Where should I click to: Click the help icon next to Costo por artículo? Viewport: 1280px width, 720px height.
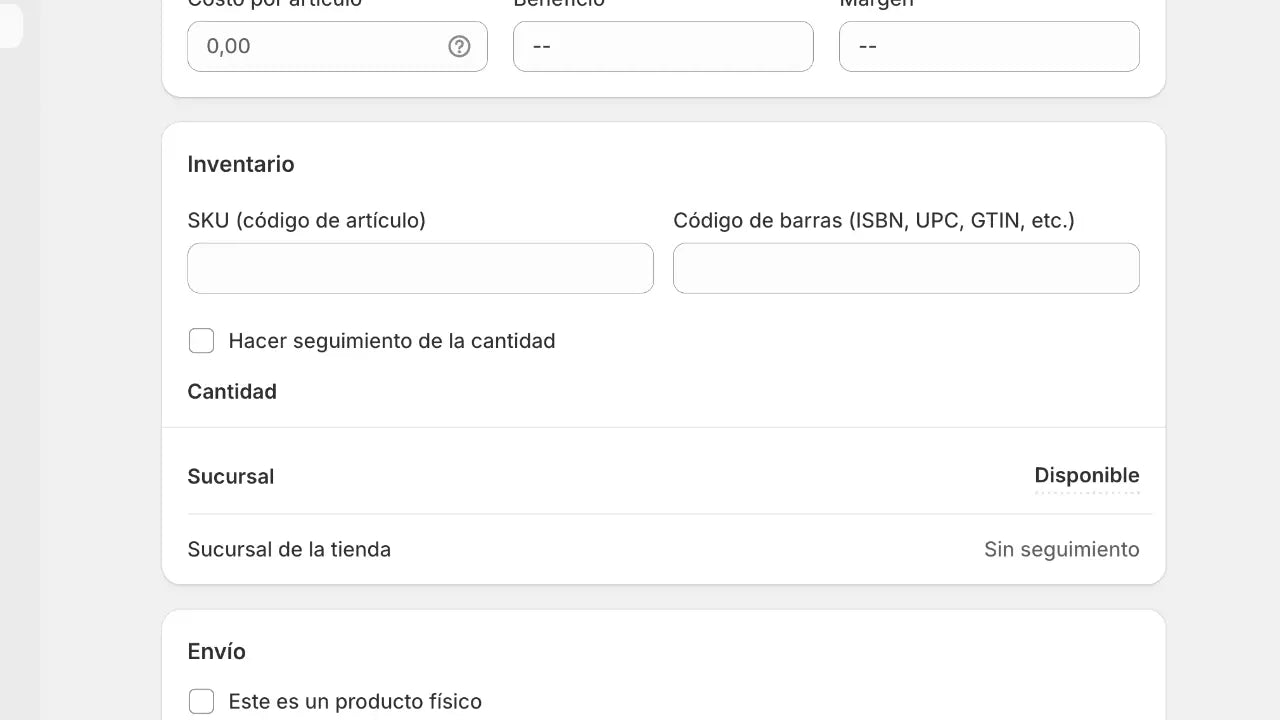(x=459, y=46)
